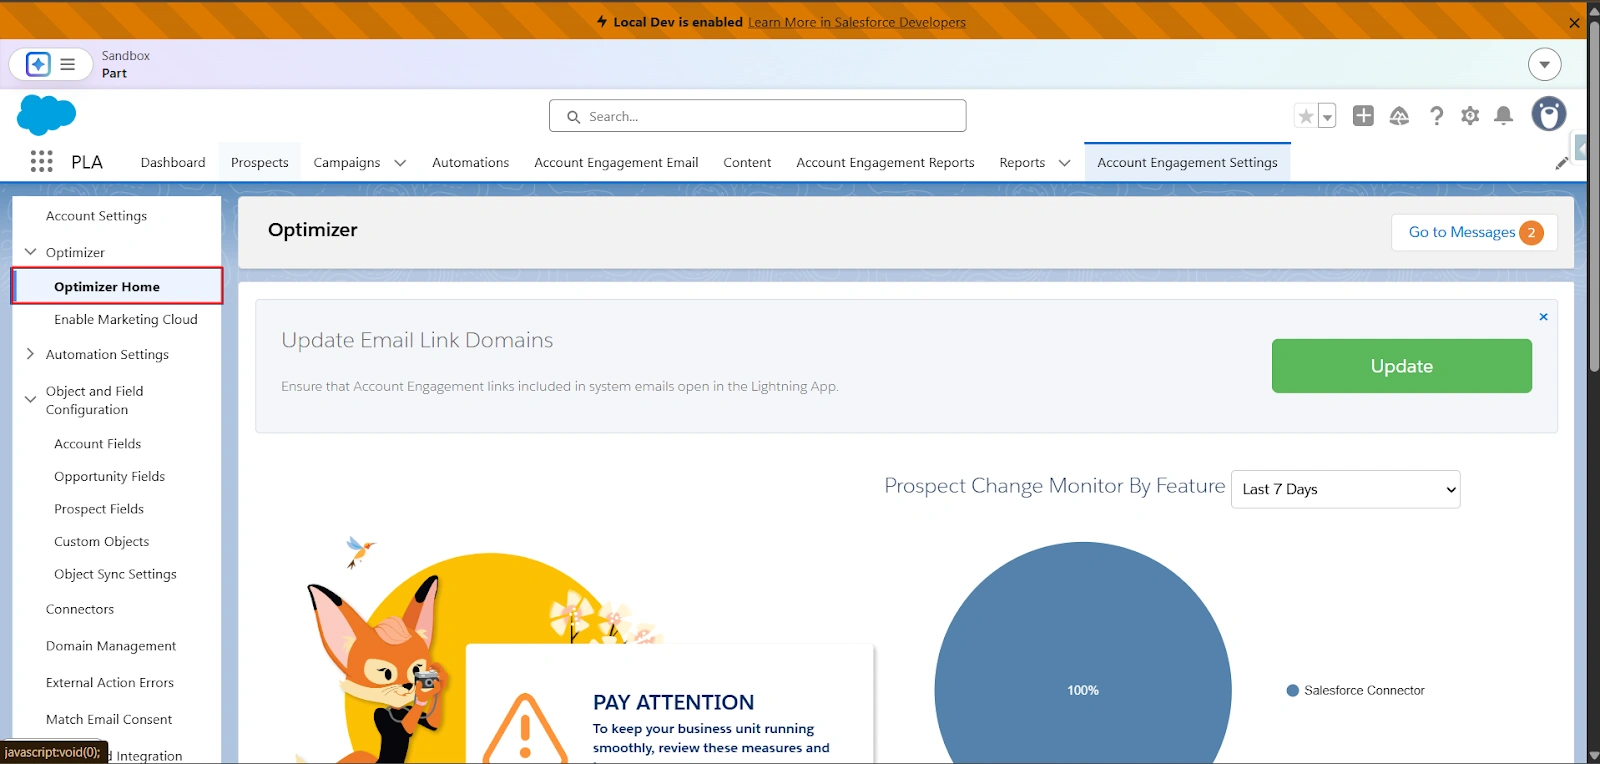Open the favorites list dropdown arrow
Image resolution: width=1600 pixels, height=764 pixels.
click(x=1327, y=116)
